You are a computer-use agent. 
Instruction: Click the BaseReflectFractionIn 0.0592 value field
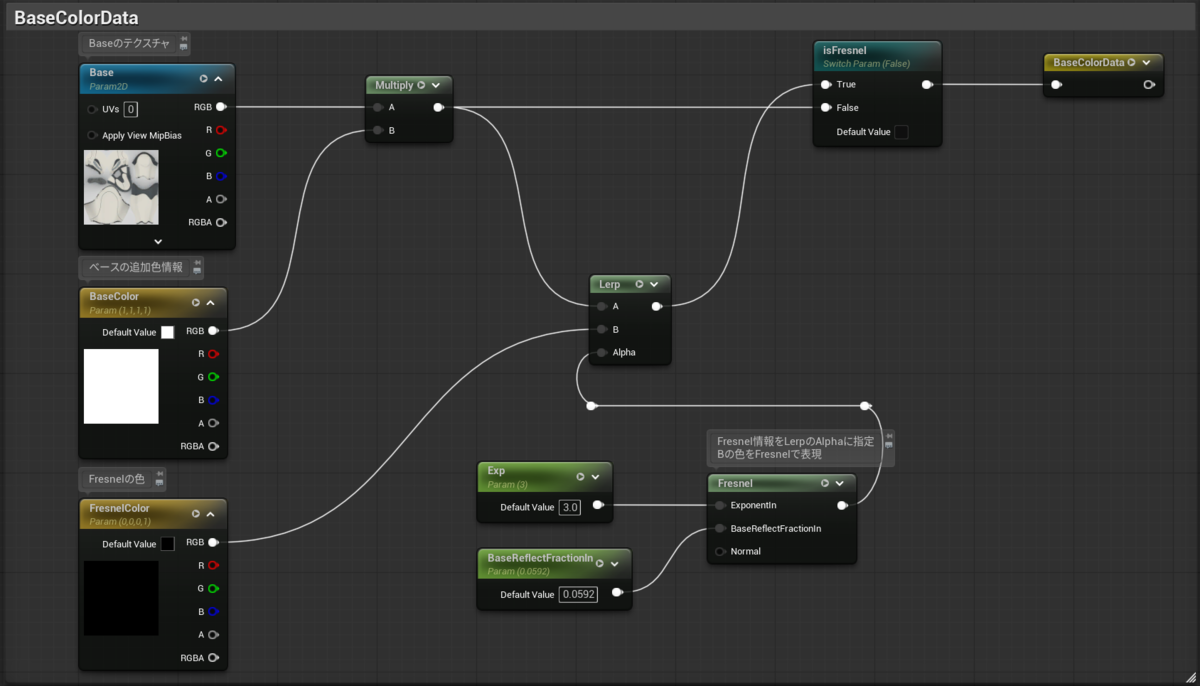(578, 595)
